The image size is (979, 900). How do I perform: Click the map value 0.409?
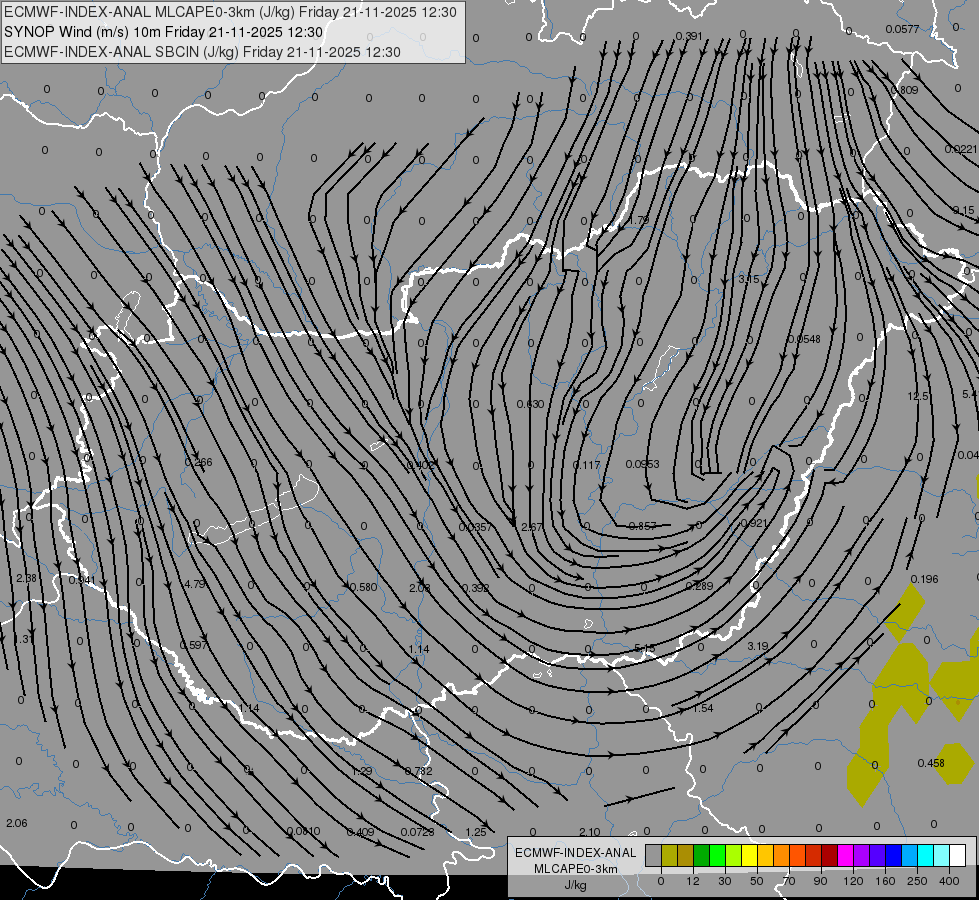[x=361, y=832]
